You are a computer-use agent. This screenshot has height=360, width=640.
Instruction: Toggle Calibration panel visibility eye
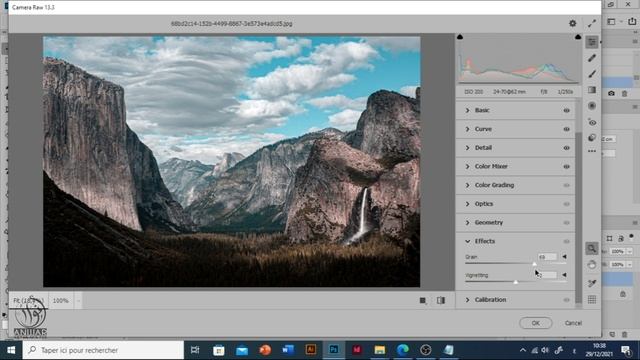point(567,300)
